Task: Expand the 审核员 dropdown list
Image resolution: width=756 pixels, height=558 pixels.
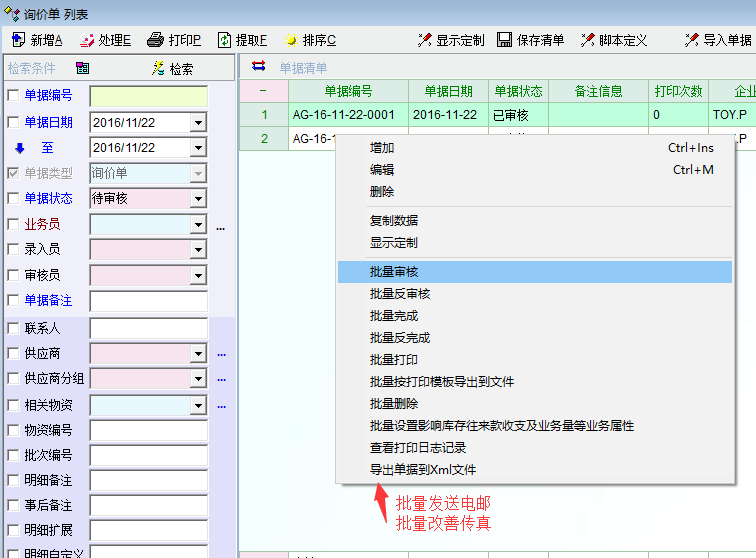Action: pyautogui.click(x=198, y=276)
